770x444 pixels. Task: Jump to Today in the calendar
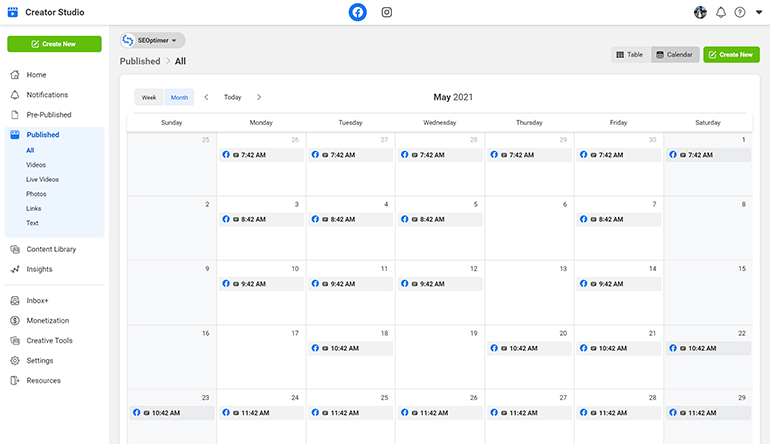[232, 97]
